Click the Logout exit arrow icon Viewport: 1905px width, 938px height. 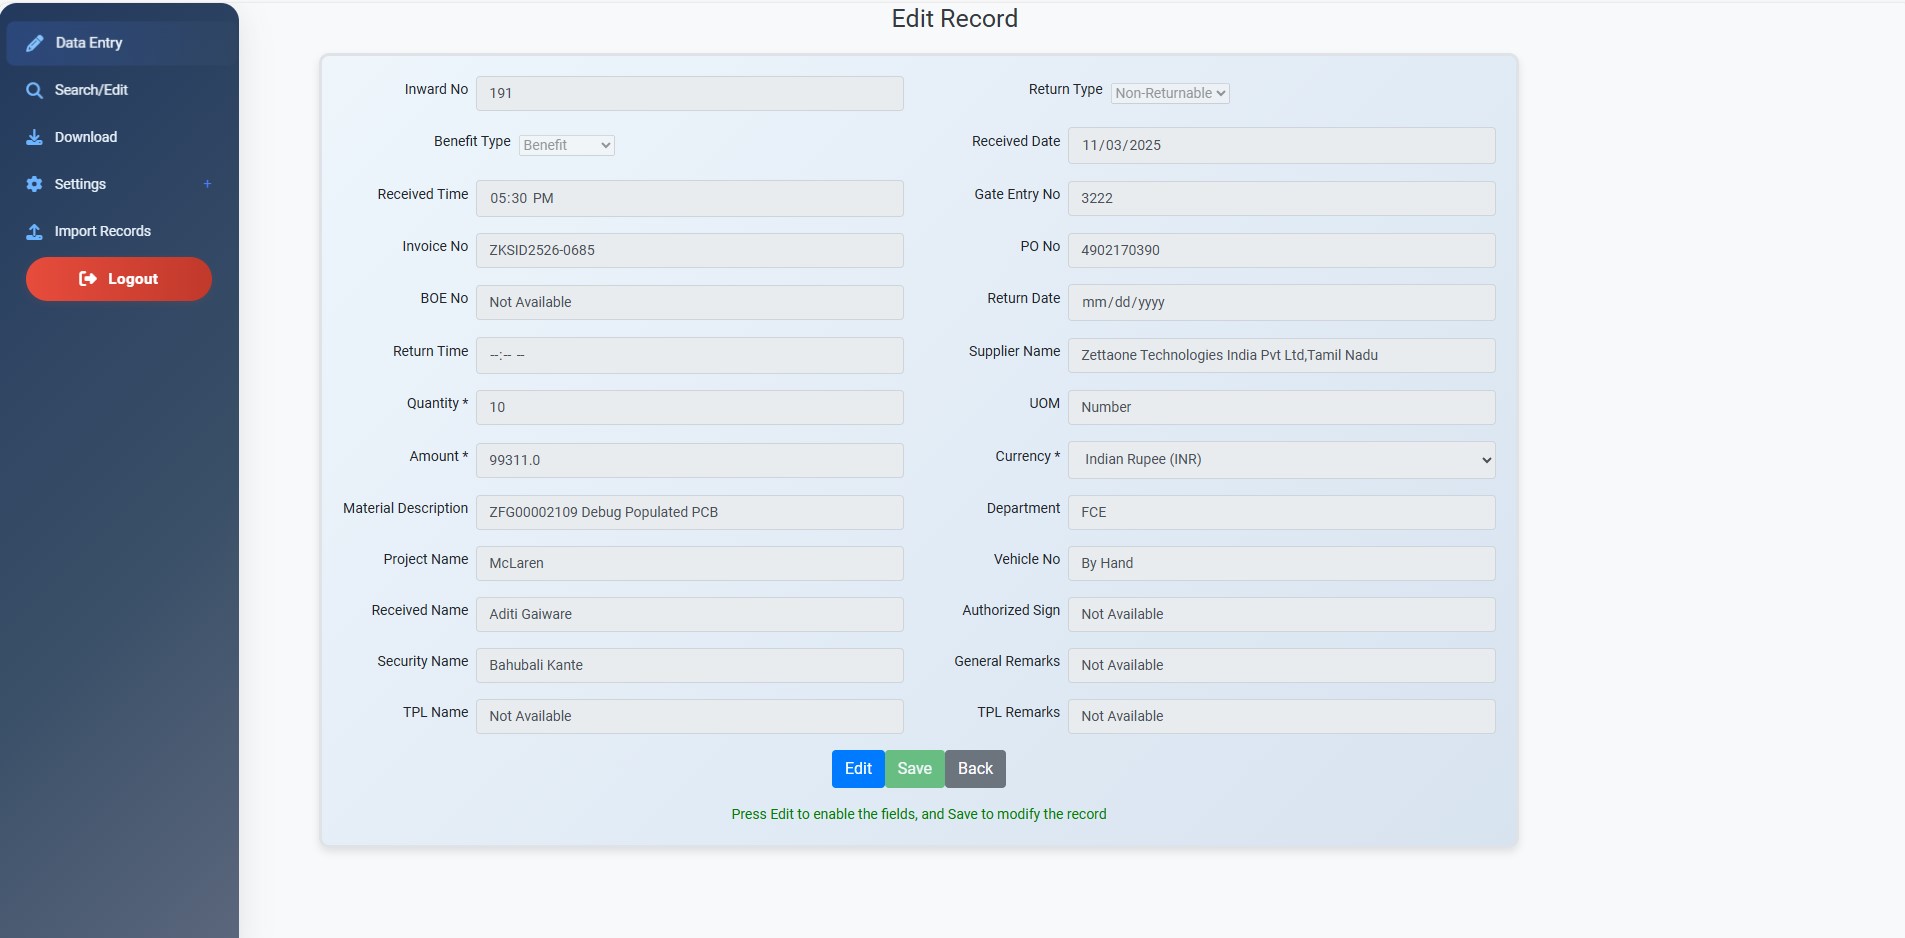[88, 279]
